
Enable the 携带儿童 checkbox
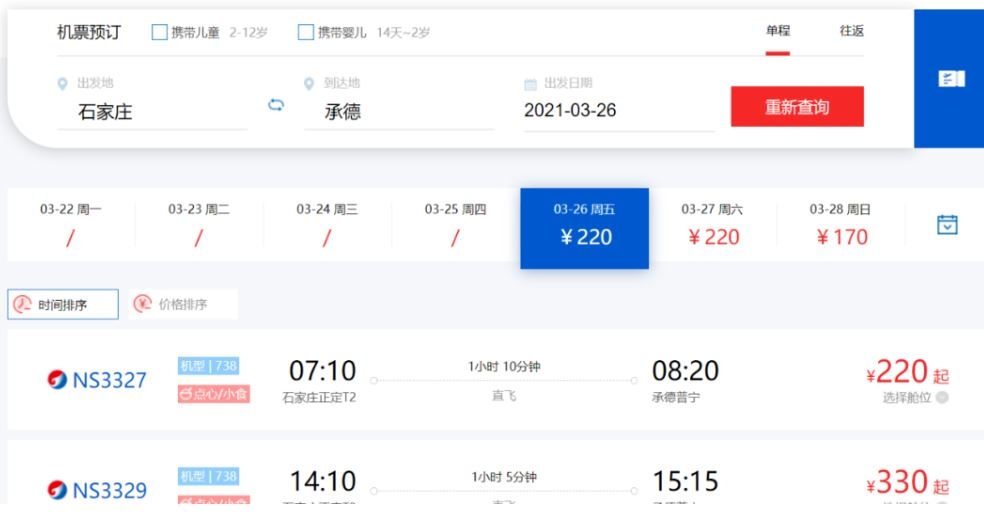tap(160, 32)
